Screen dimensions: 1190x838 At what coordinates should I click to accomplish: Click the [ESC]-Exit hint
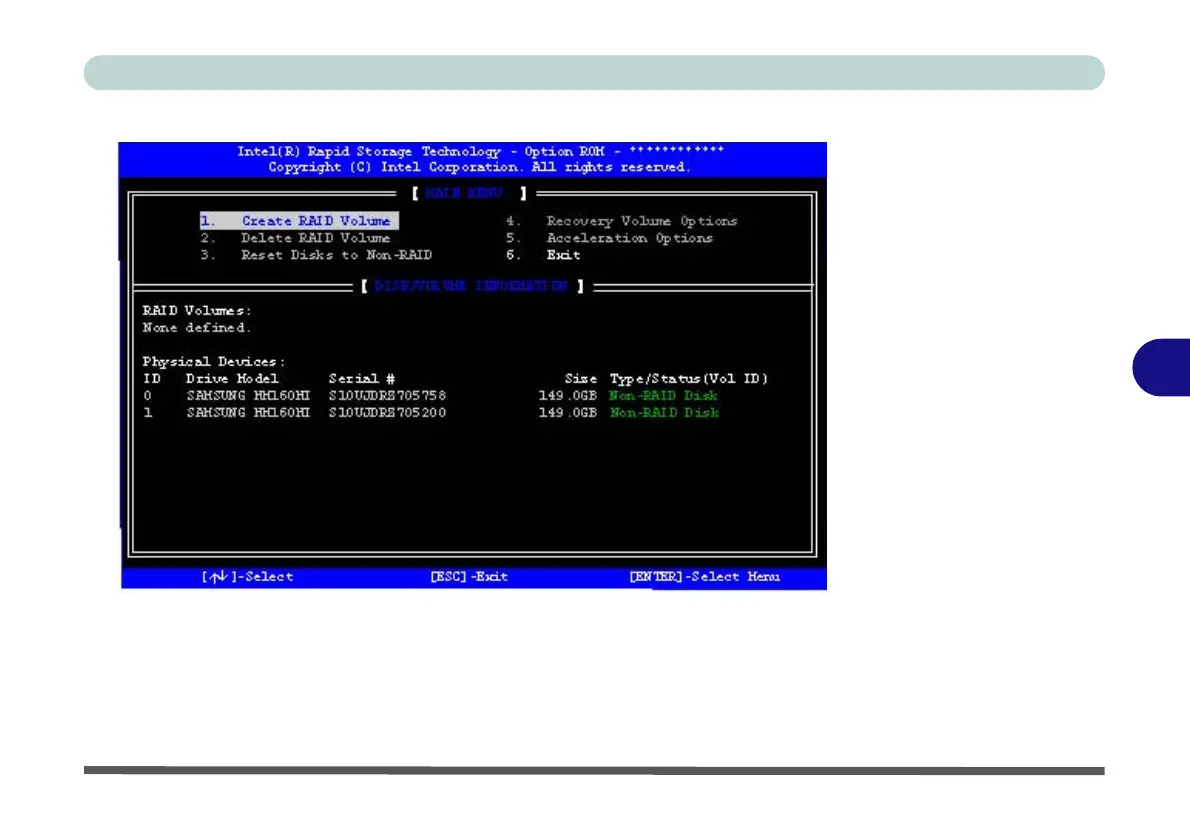(469, 577)
